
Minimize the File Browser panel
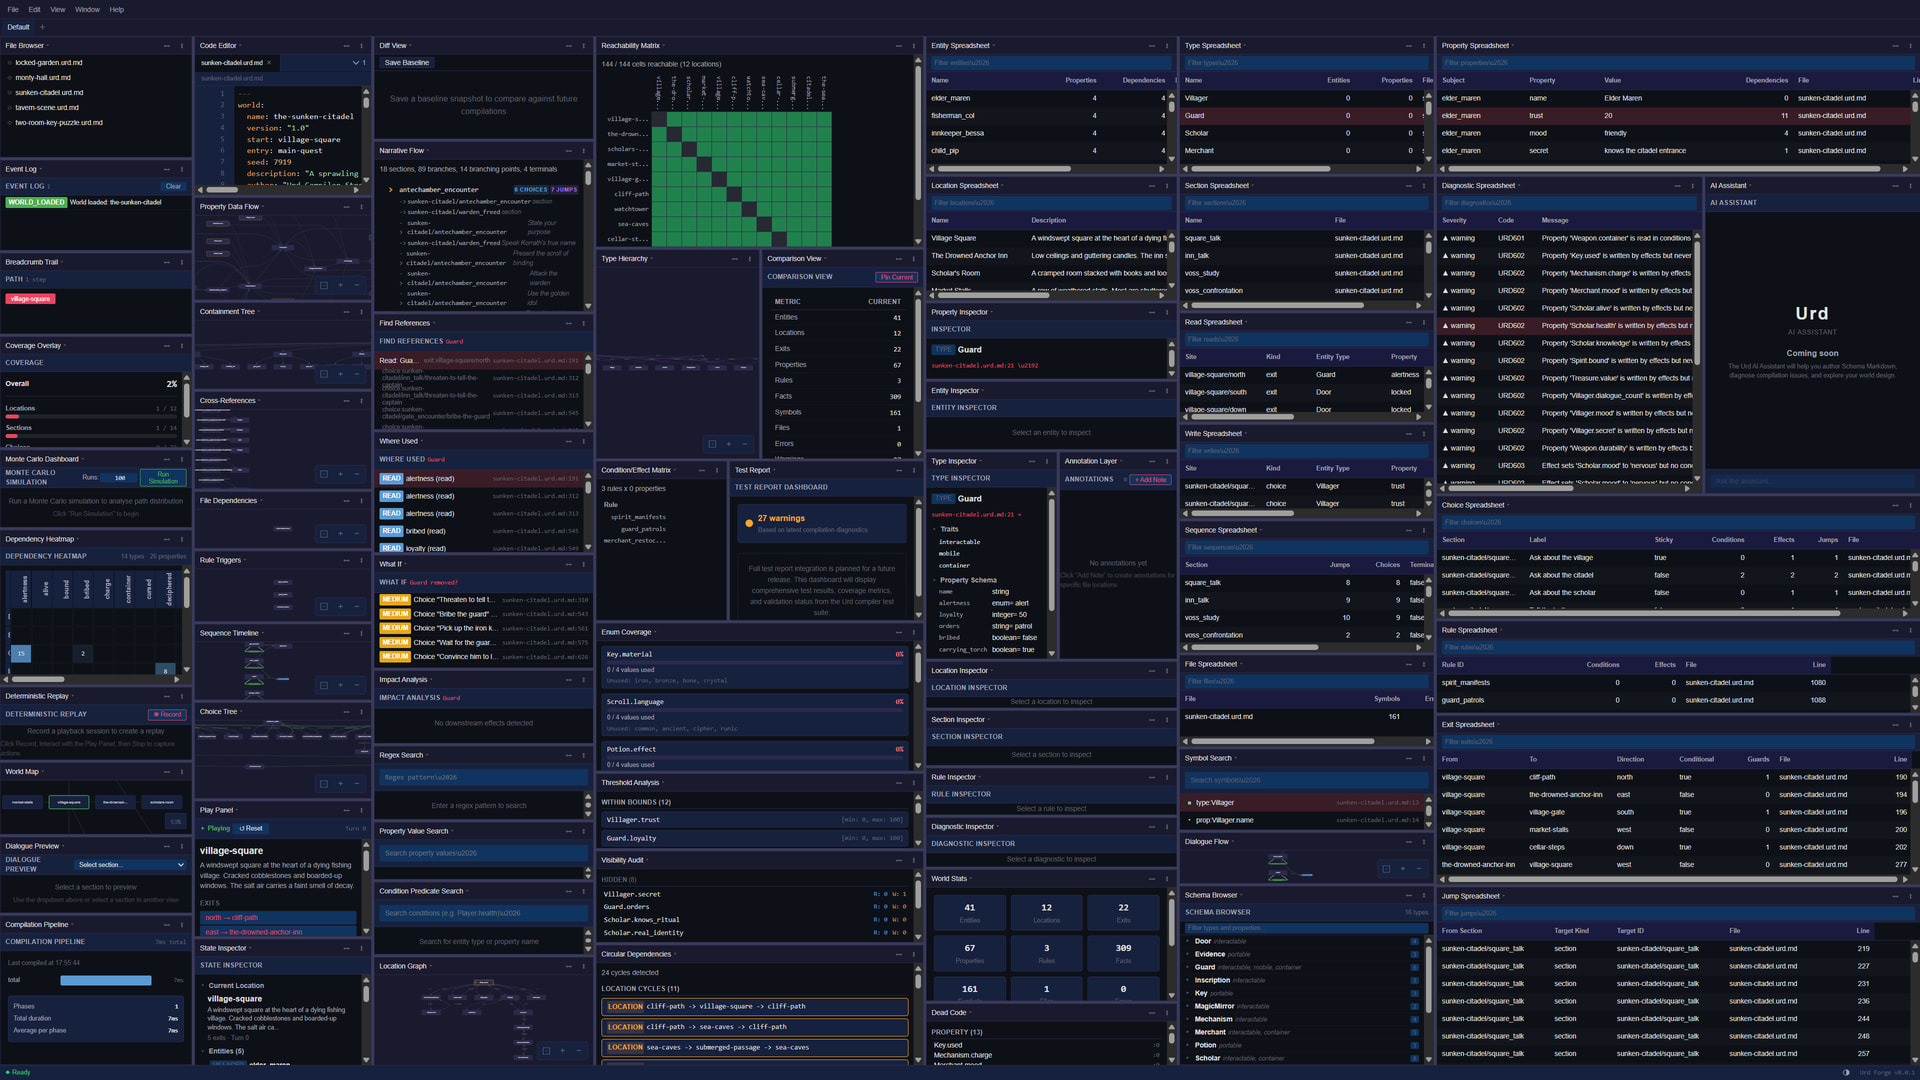[x=166, y=46]
